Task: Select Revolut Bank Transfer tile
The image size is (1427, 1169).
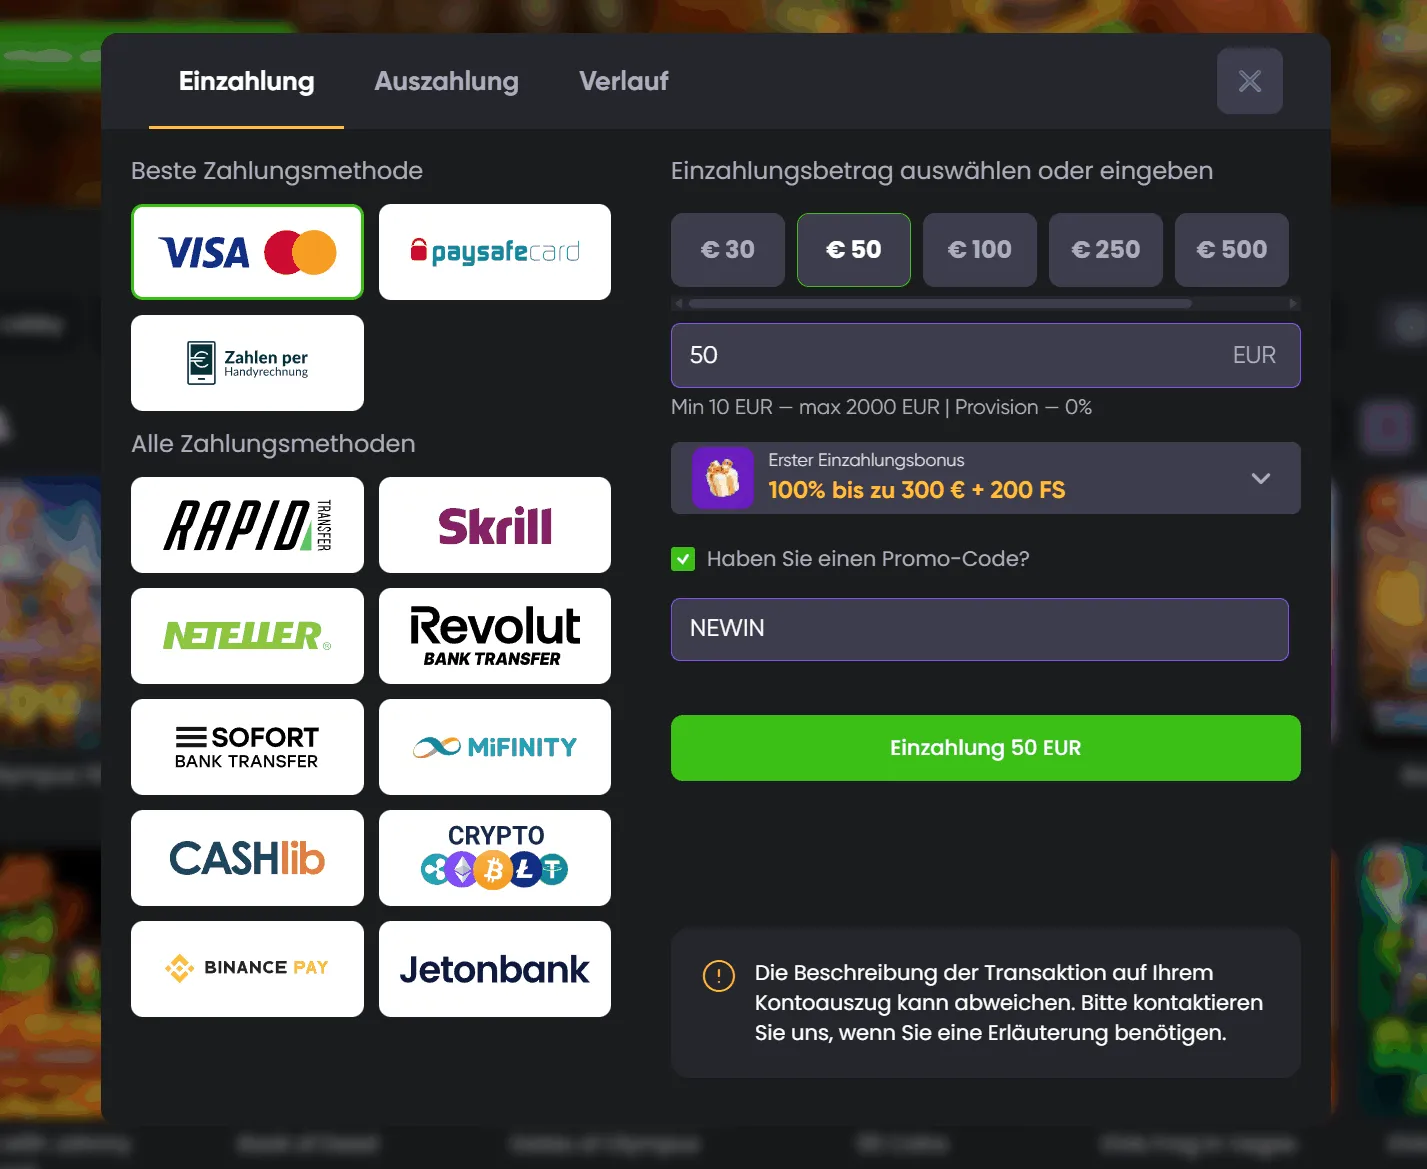Action: pyautogui.click(x=495, y=636)
